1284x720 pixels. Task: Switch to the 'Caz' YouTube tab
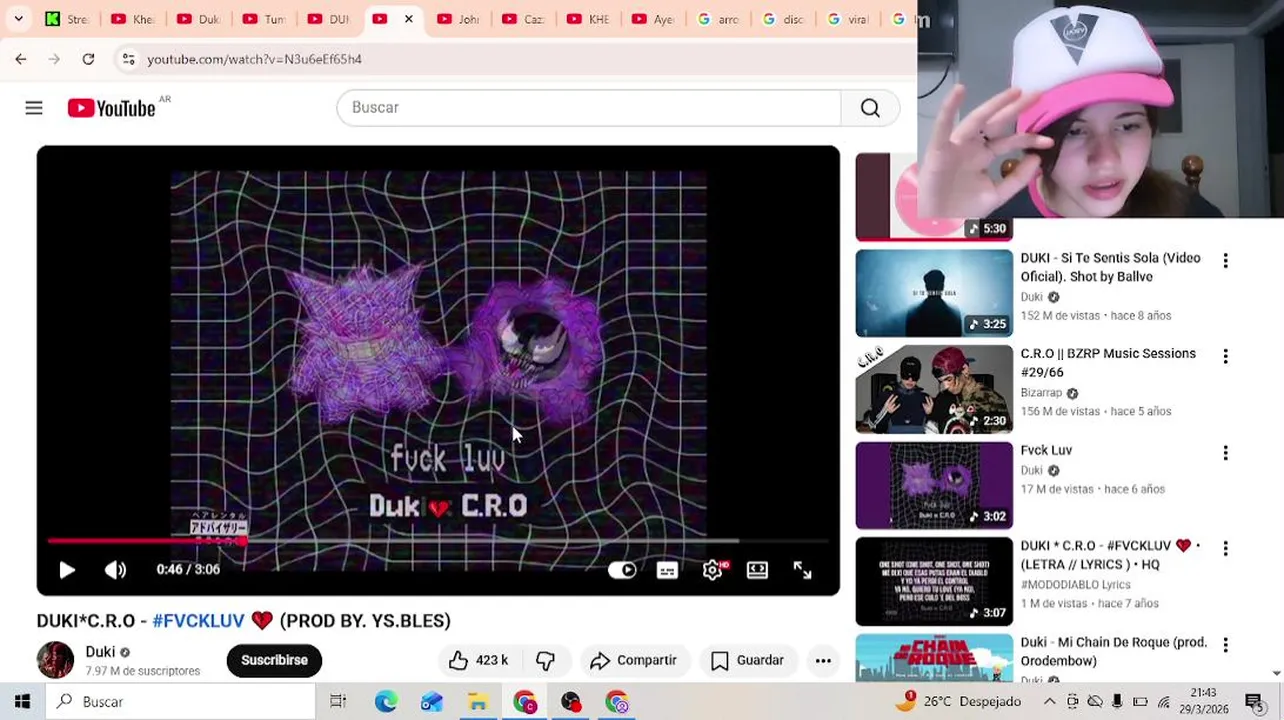[x=523, y=19]
